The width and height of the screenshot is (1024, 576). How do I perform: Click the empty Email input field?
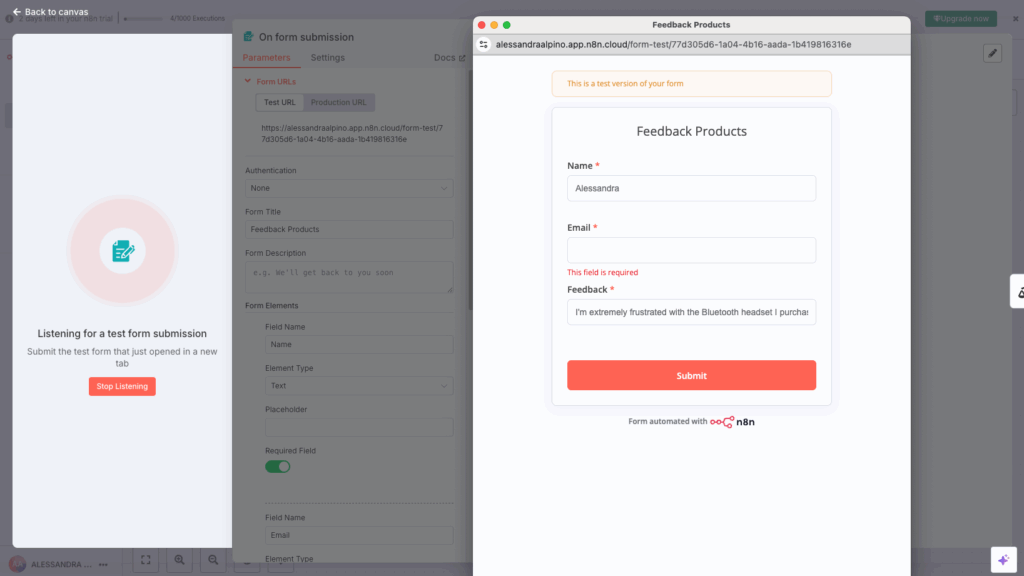click(691, 250)
